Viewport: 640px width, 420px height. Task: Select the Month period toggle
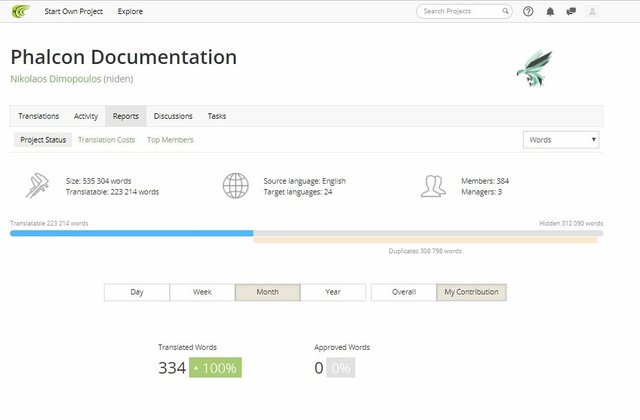coord(267,292)
